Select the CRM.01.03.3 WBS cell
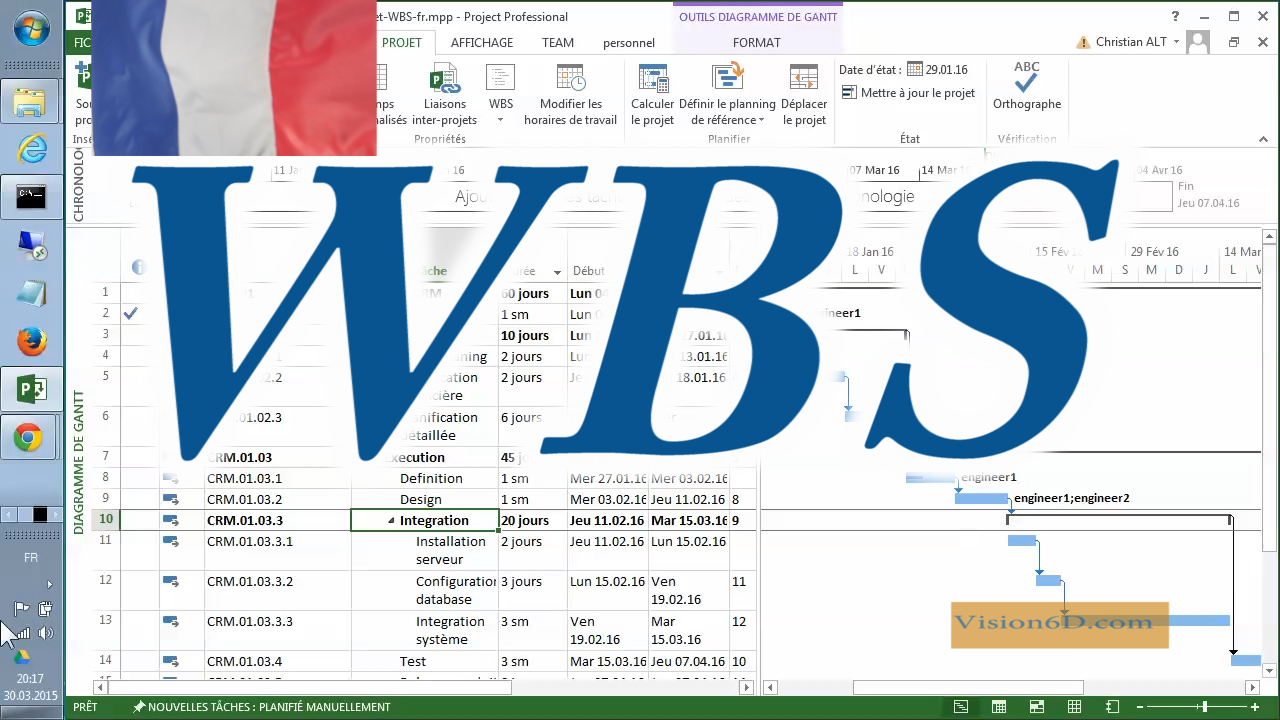Image resolution: width=1280 pixels, height=720 pixels. point(277,520)
